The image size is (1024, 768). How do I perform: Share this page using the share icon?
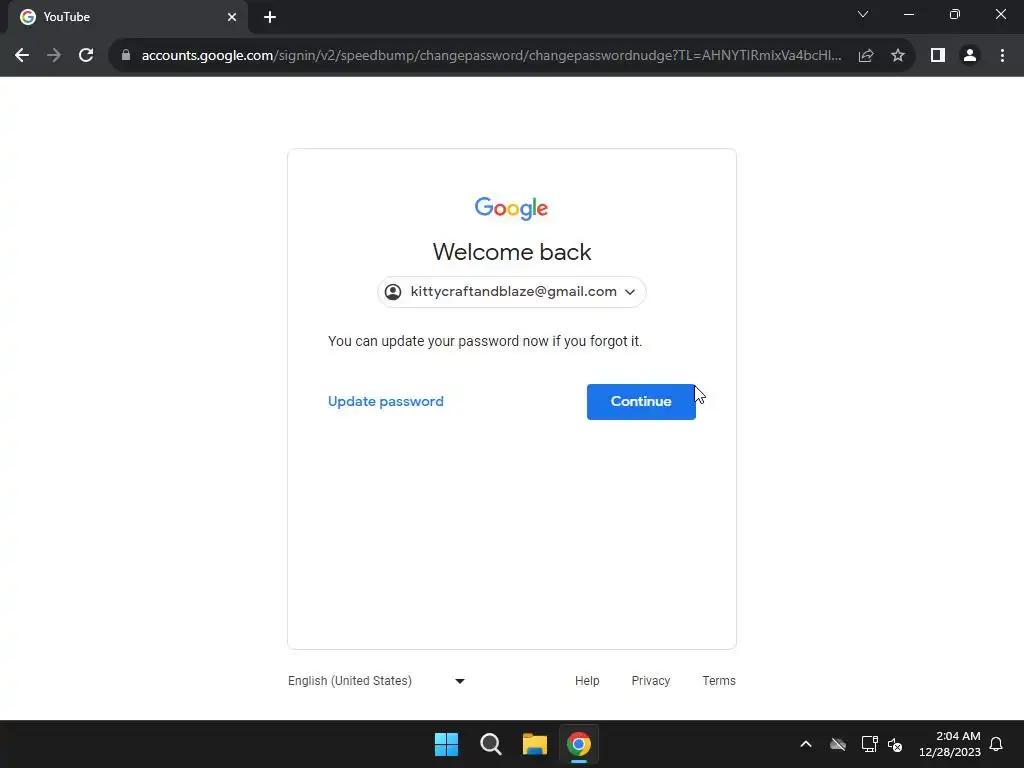tap(866, 56)
